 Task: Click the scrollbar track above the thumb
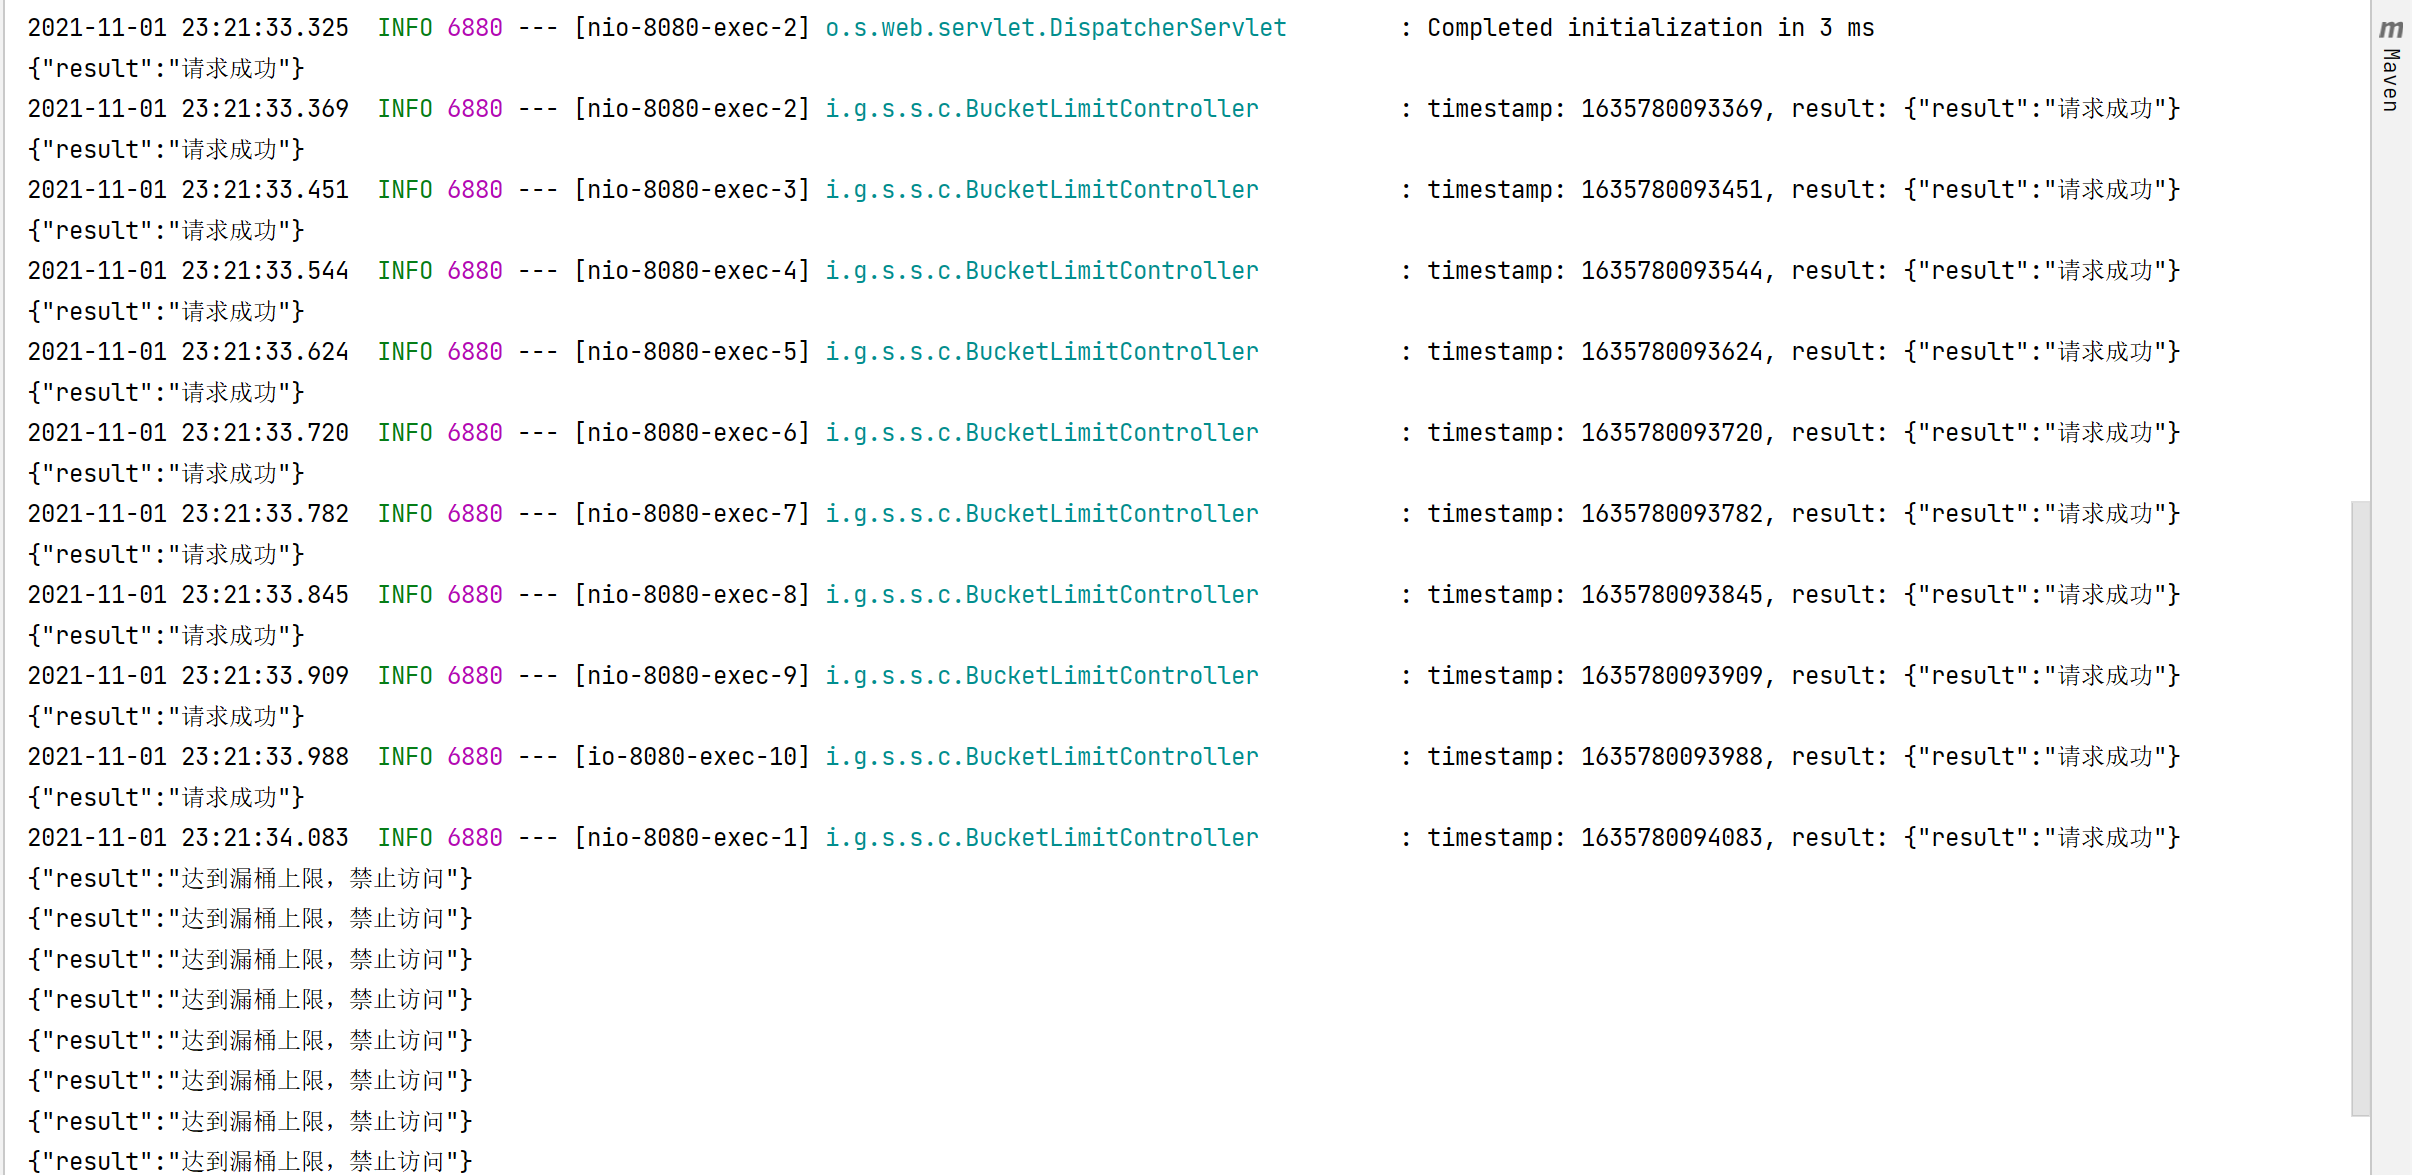[2361, 250]
